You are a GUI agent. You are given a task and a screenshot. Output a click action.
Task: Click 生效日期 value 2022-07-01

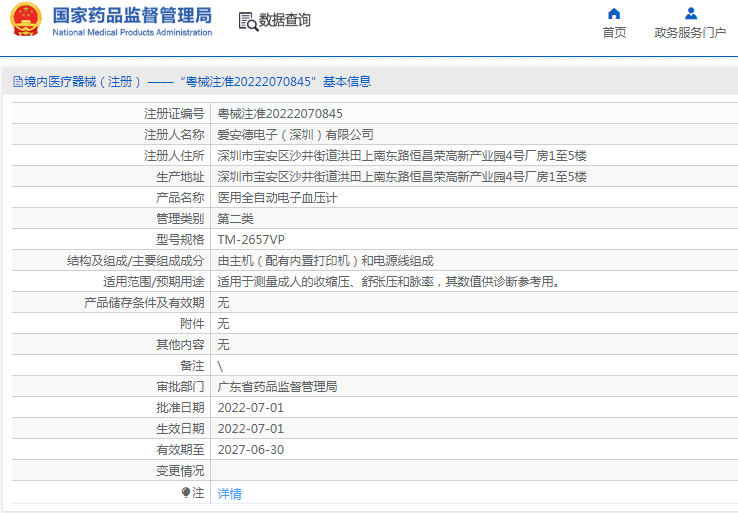coord(250,429)
